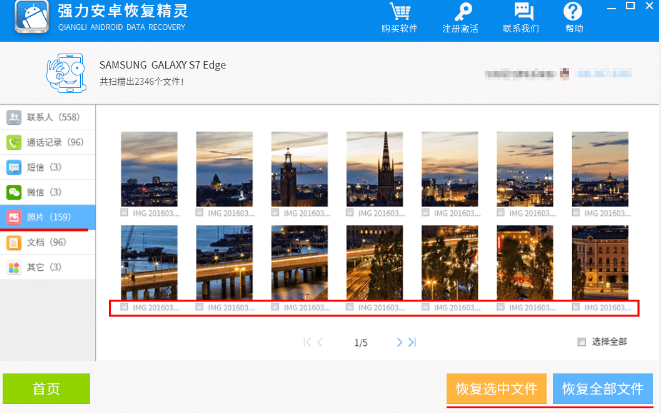Tick the 选择全部 select-all checkbox
Screen dimensions: 663x413
pos(582,342)
